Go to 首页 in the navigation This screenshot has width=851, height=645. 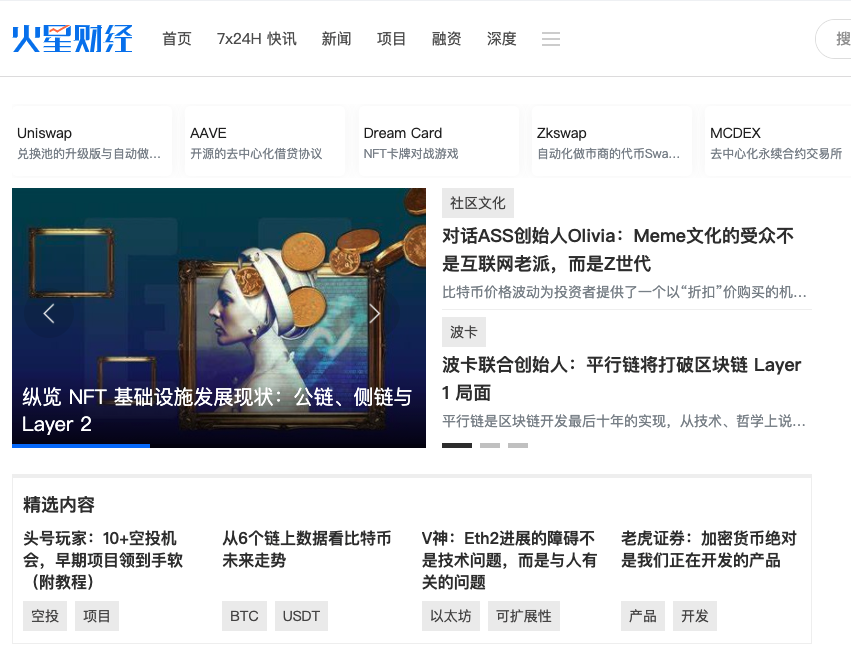pyautogui.click(x=177, y=39)
